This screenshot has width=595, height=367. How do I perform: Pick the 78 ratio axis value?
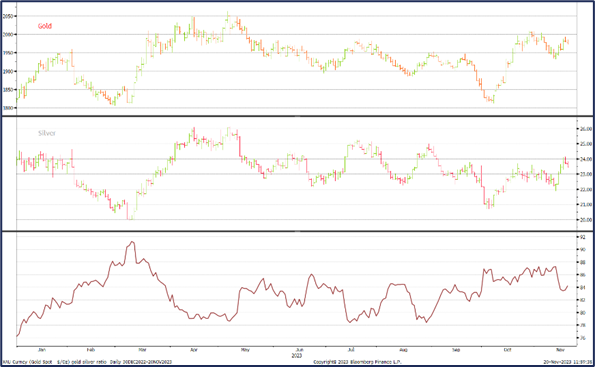click(x=582, y=325)
